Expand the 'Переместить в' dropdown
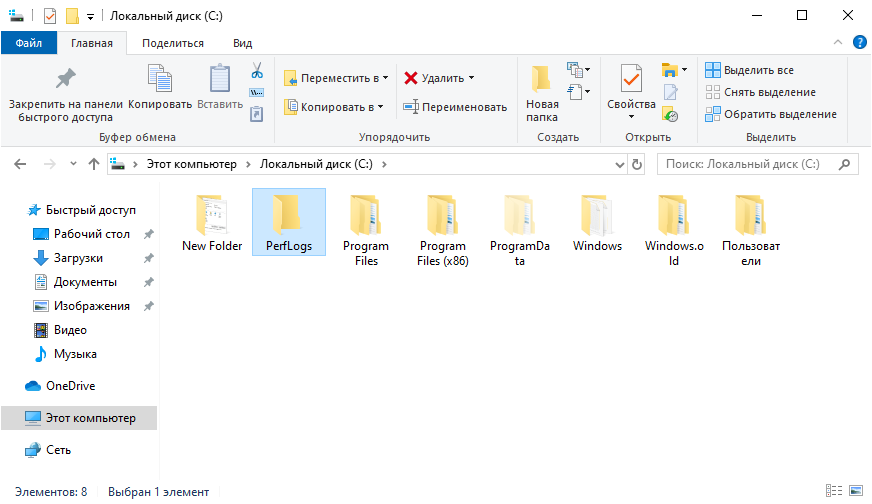Screen dimensions: 872x504 [336, 78]
